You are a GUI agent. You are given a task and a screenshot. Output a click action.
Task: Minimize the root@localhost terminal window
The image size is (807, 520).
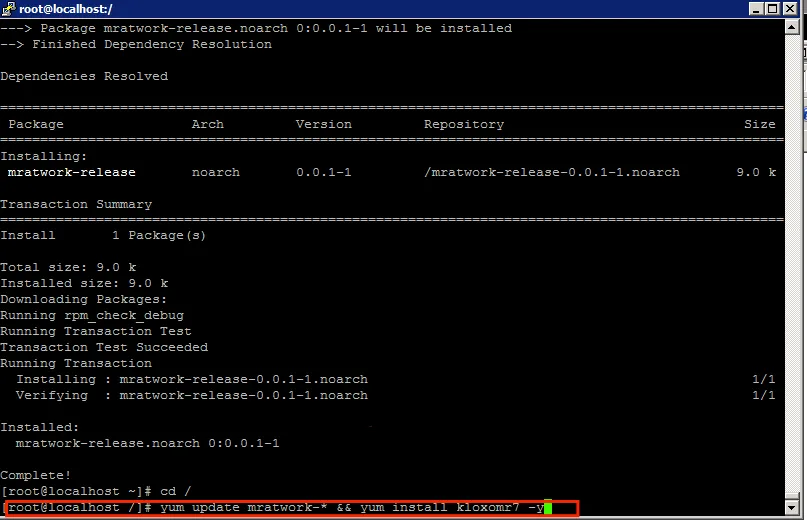pos(756,9)
